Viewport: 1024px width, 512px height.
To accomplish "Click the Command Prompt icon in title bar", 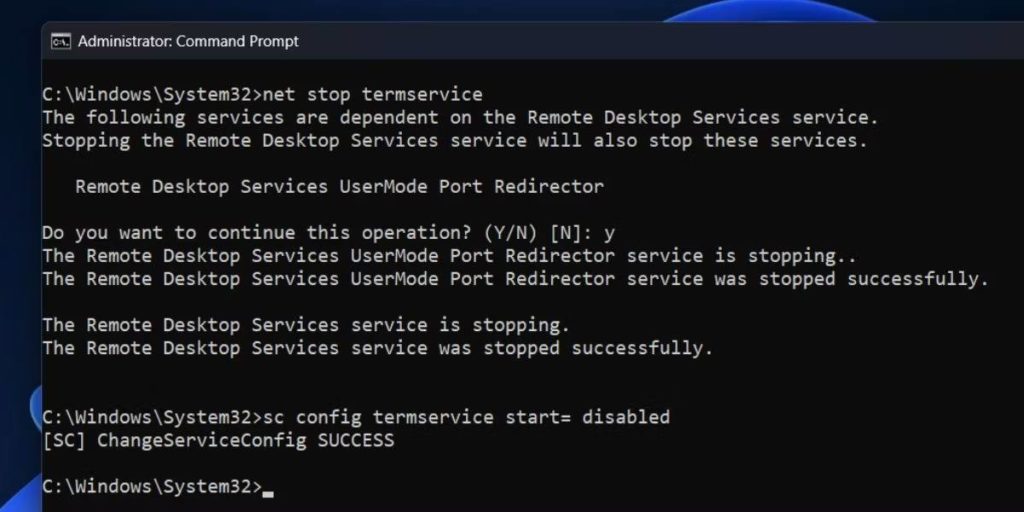I will click(61, 41).
